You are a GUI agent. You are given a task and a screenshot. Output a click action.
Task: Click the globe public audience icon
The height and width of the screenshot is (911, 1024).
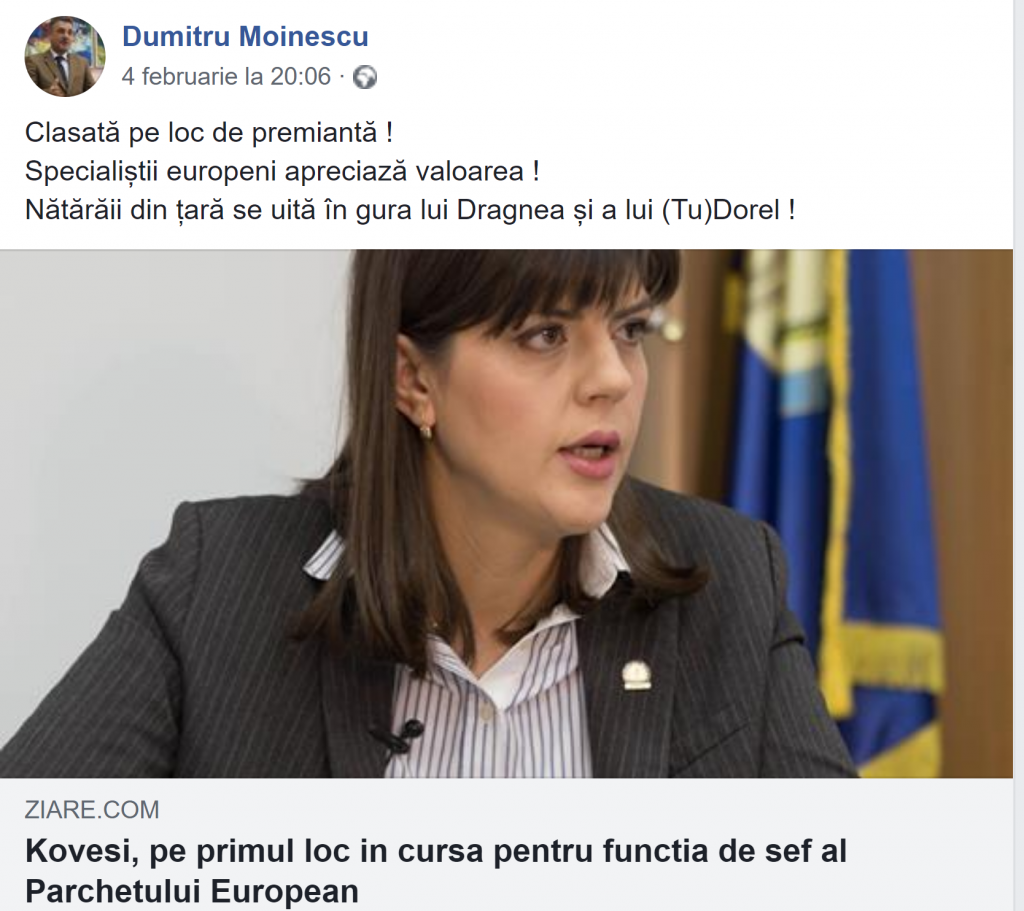(x=365, y=78)
